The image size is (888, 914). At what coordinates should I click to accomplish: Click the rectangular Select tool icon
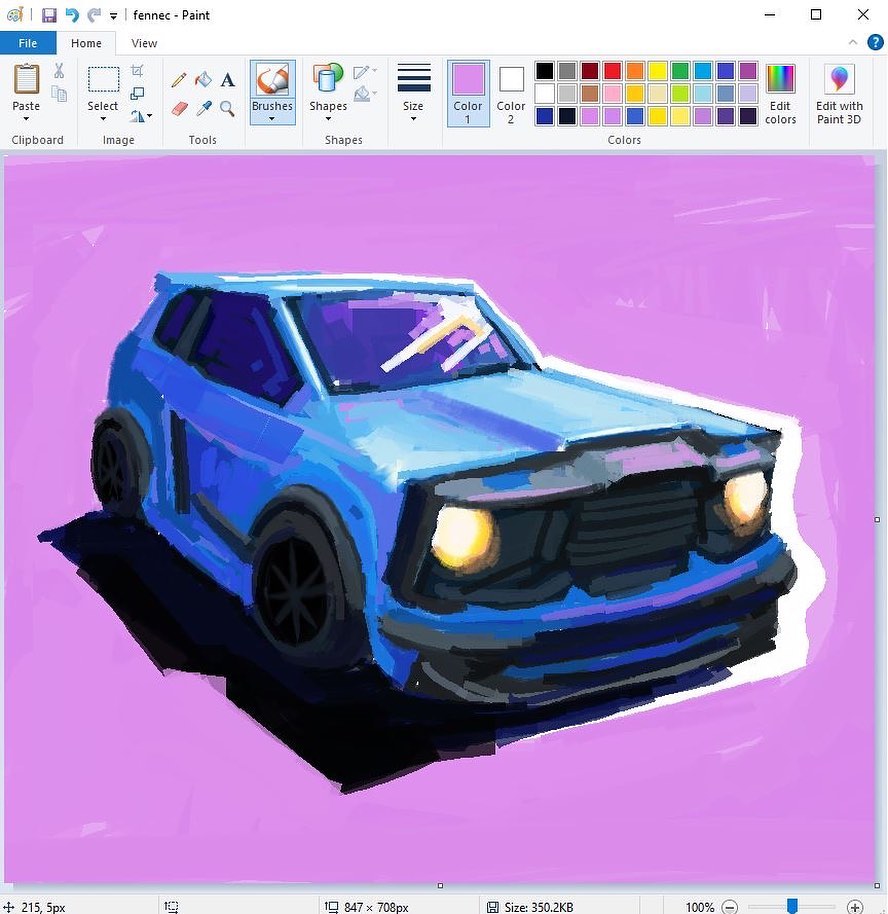(103, 79)
